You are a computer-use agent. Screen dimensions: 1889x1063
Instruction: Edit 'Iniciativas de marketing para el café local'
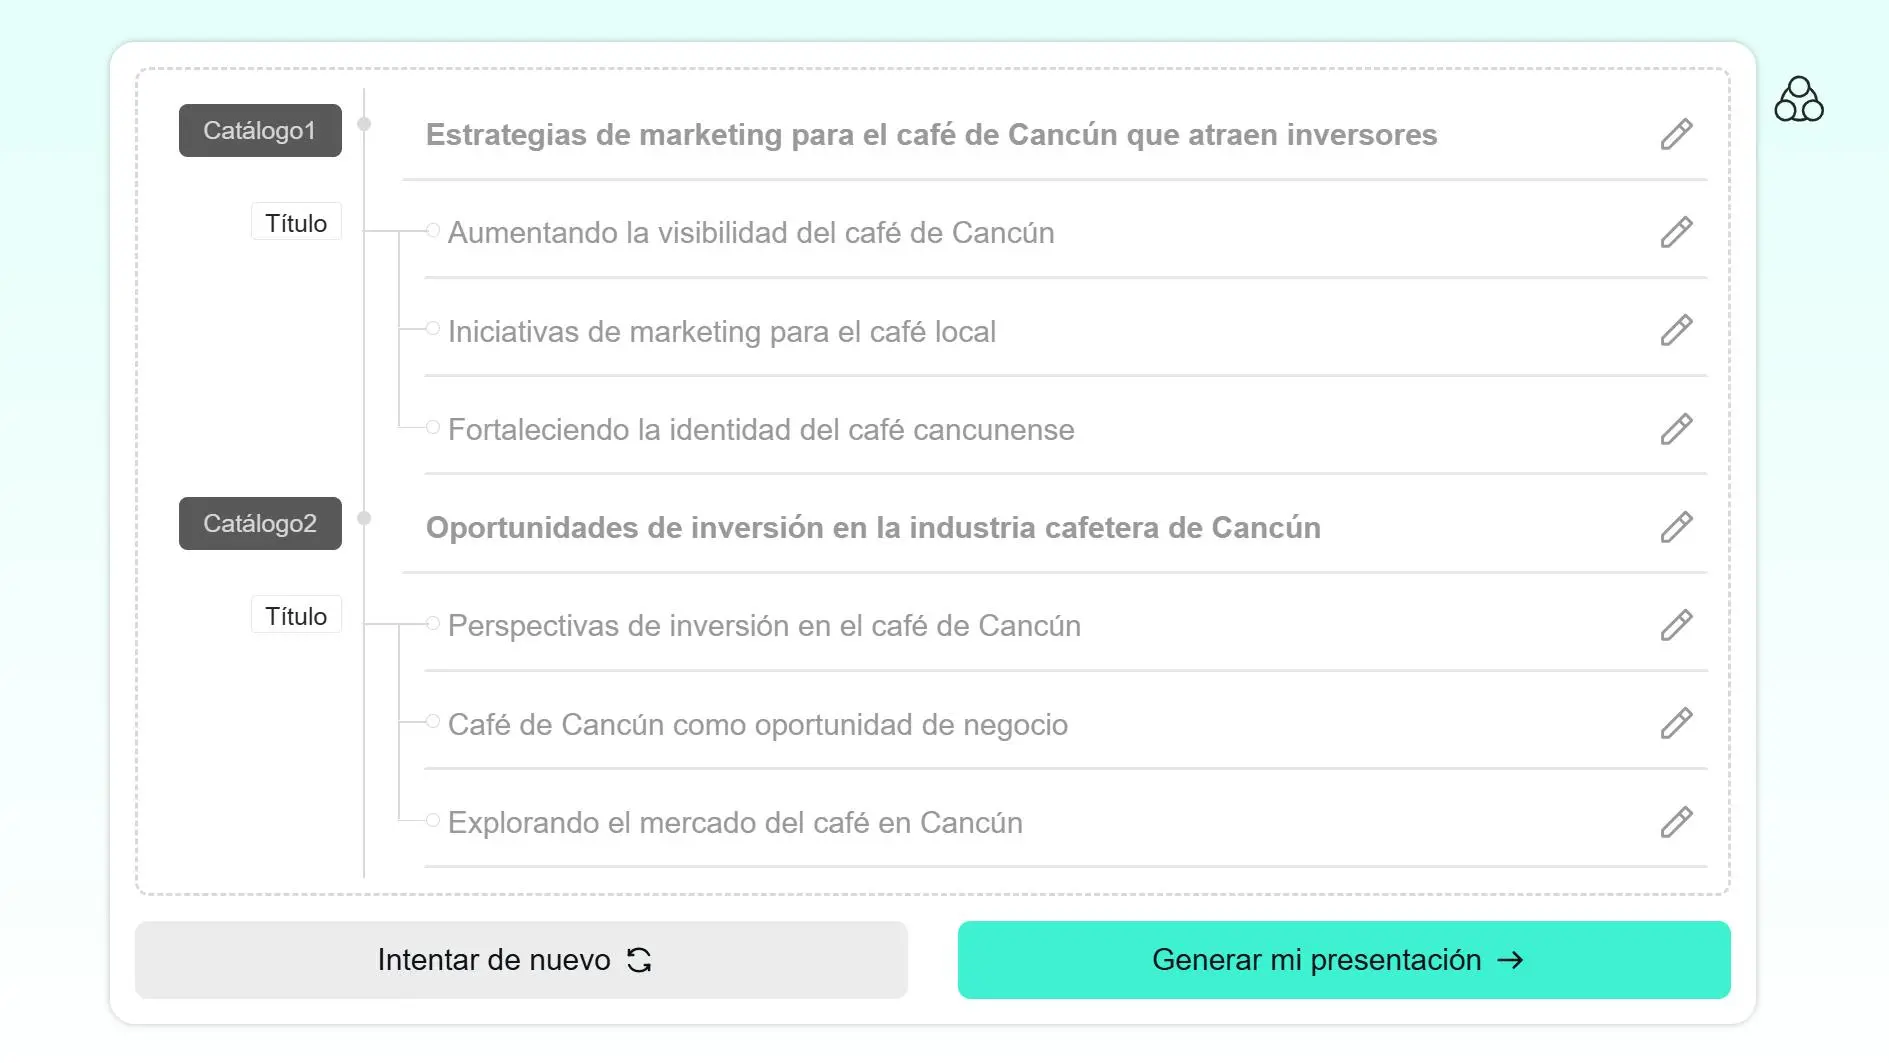click(1676, 330)
